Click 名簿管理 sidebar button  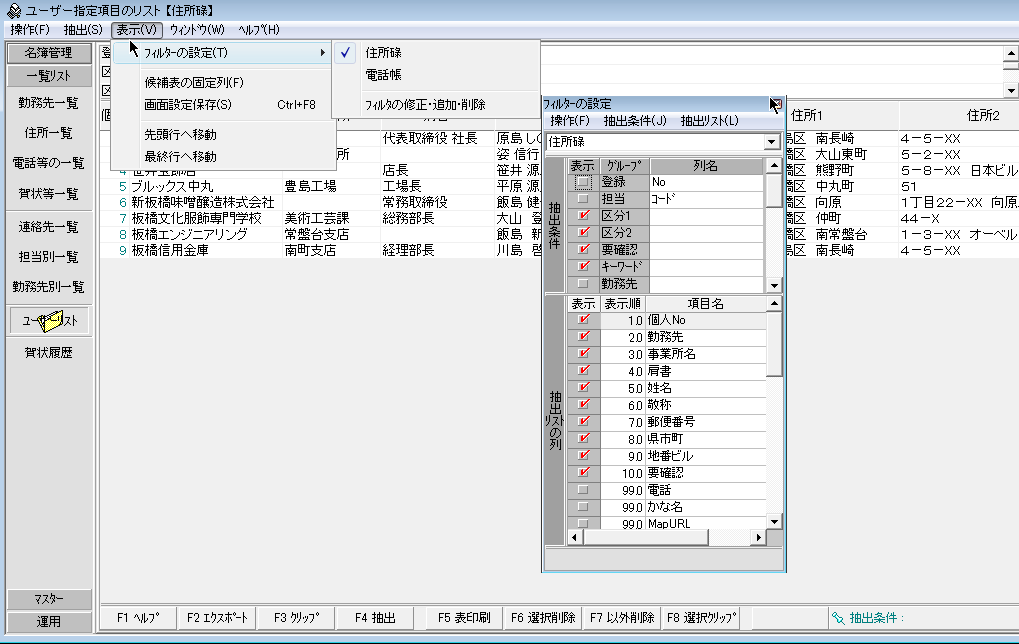(49, 53)
